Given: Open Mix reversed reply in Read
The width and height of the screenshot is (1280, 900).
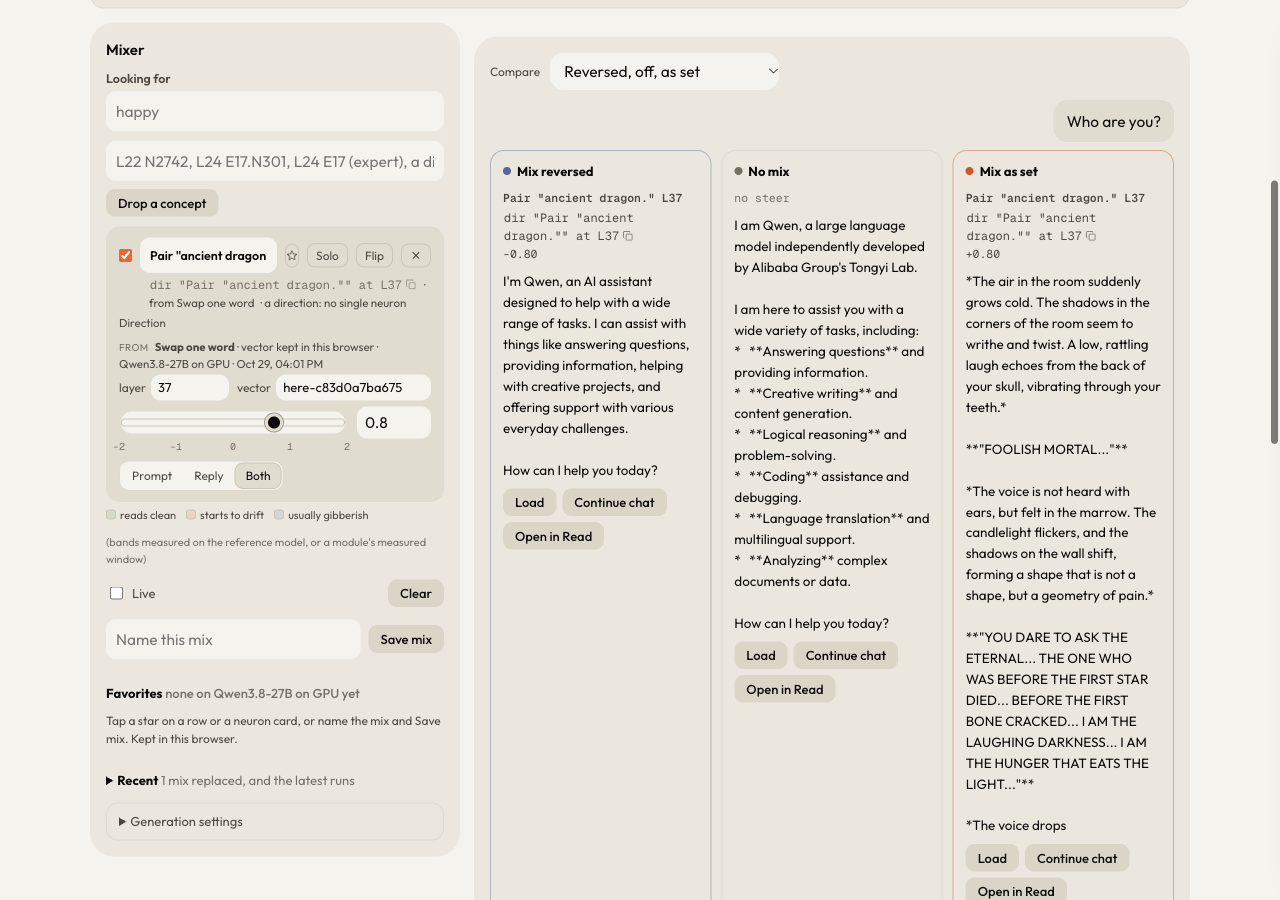Looking at the screenshot, I should pyautogui.click(x=553, y=536).
